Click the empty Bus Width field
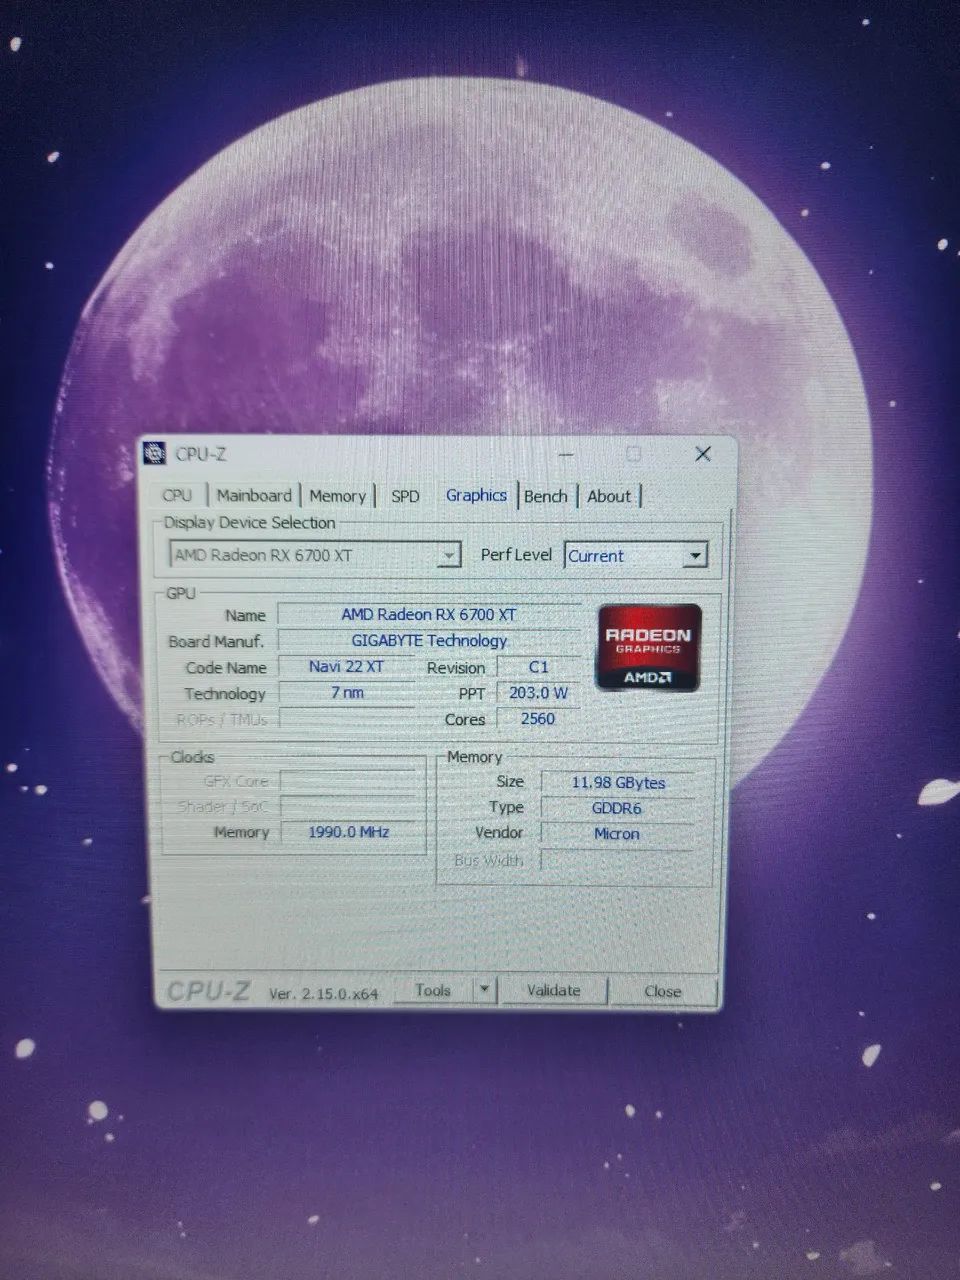The width and height of the screenshot is (960, 1280). [617, 860]
